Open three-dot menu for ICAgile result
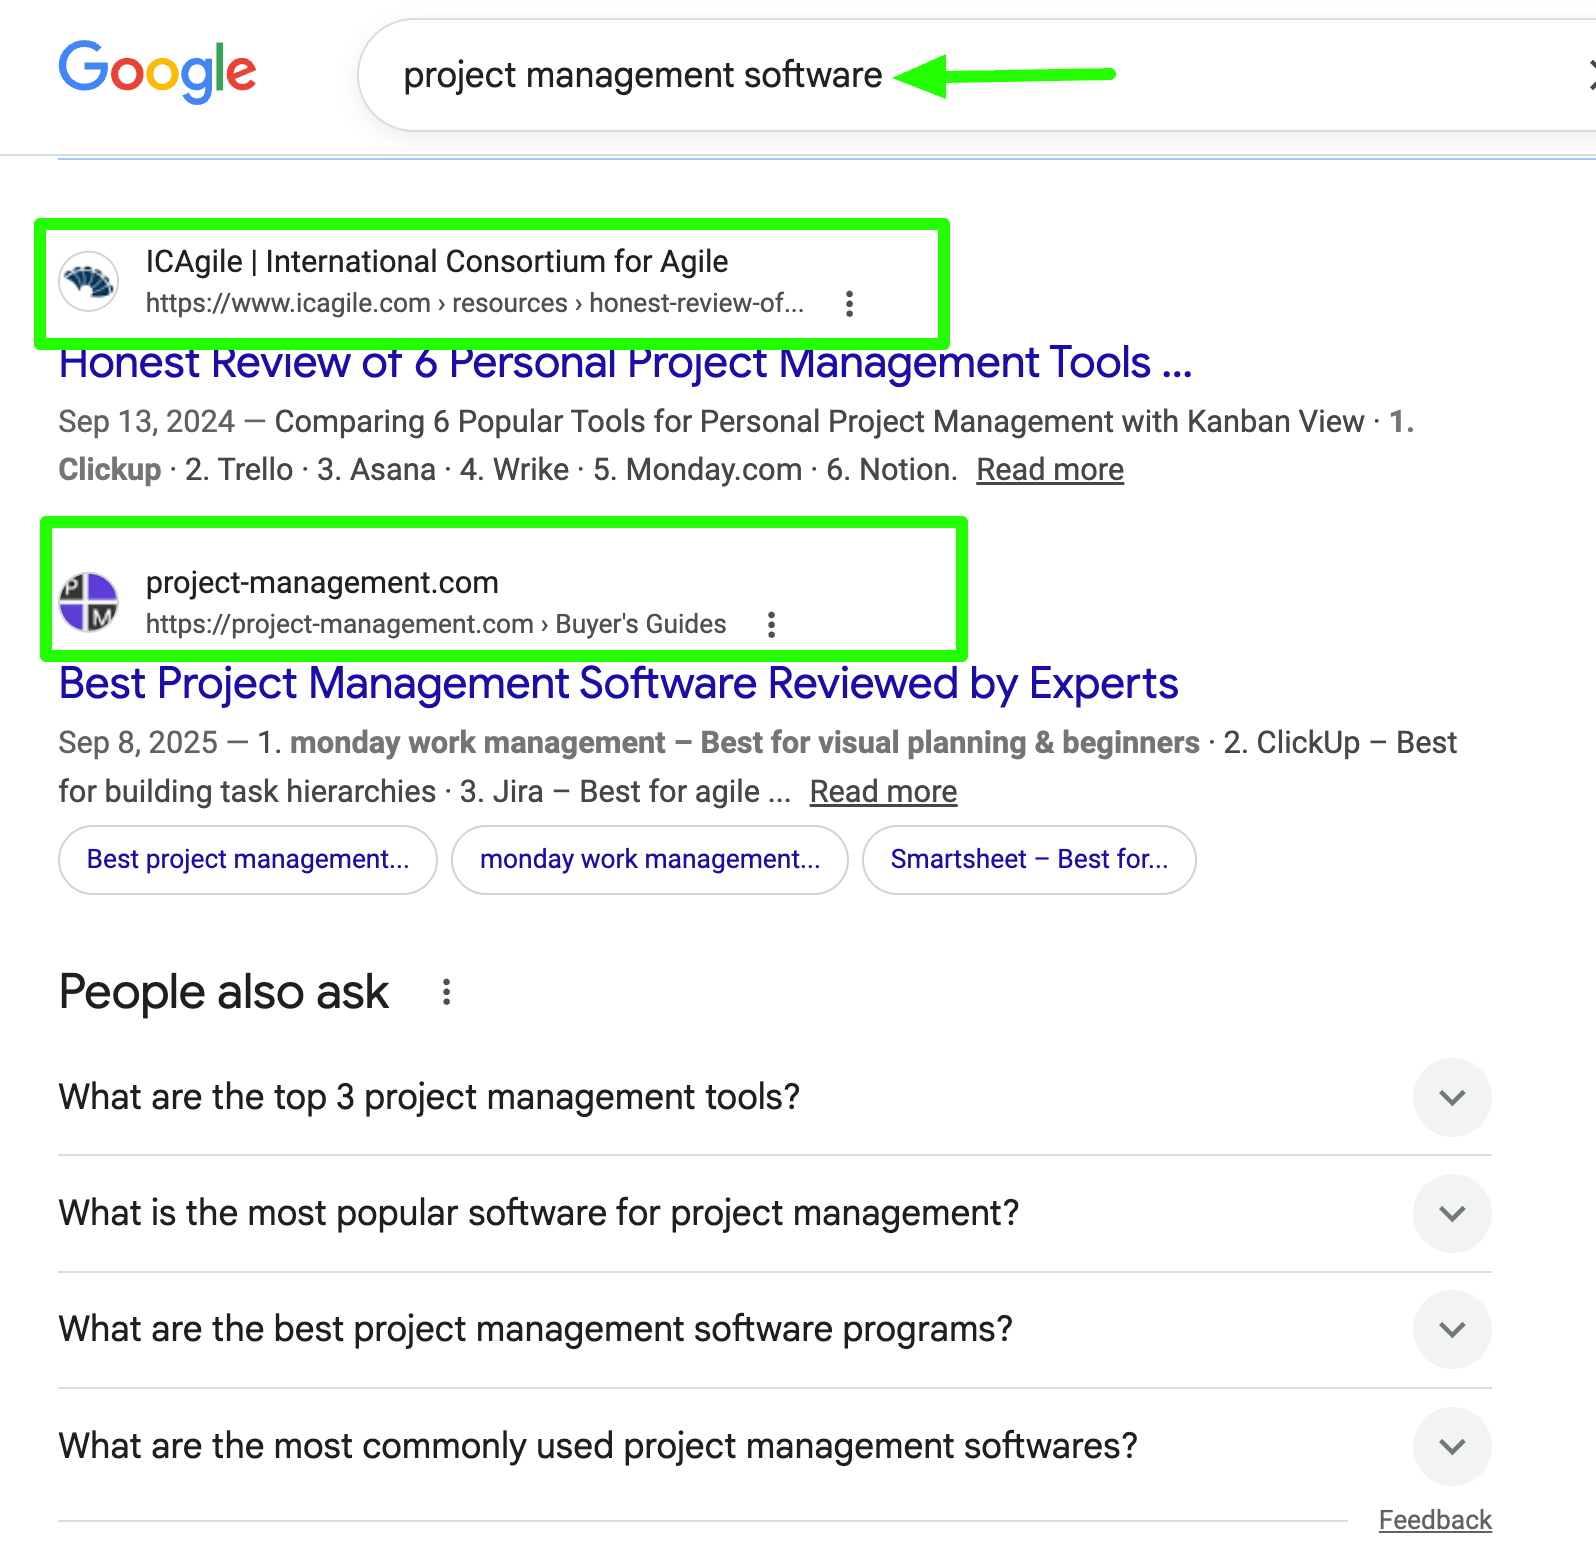 click(849, 303)
